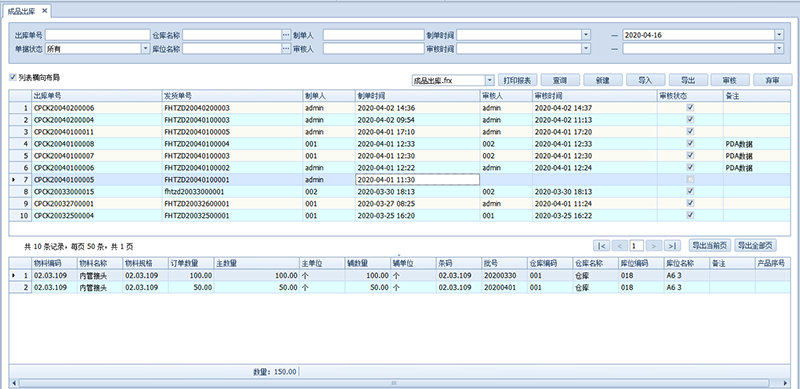This screenshot has width=800, height=389.
Task: Go to next page of records
Action: (x=654, y=246)
